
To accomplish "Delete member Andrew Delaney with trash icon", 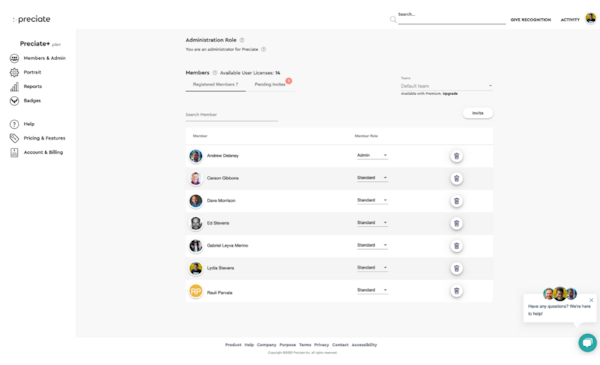I will 456,156.
